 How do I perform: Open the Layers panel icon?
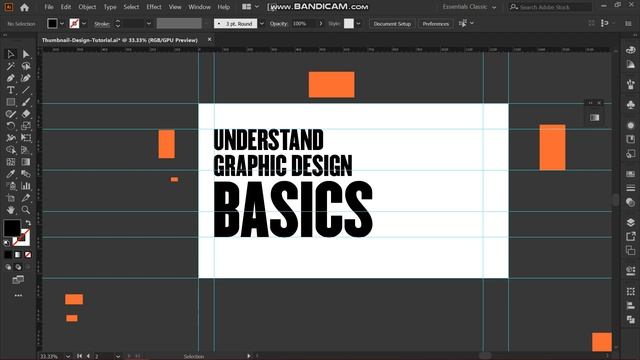pos(631,222)
